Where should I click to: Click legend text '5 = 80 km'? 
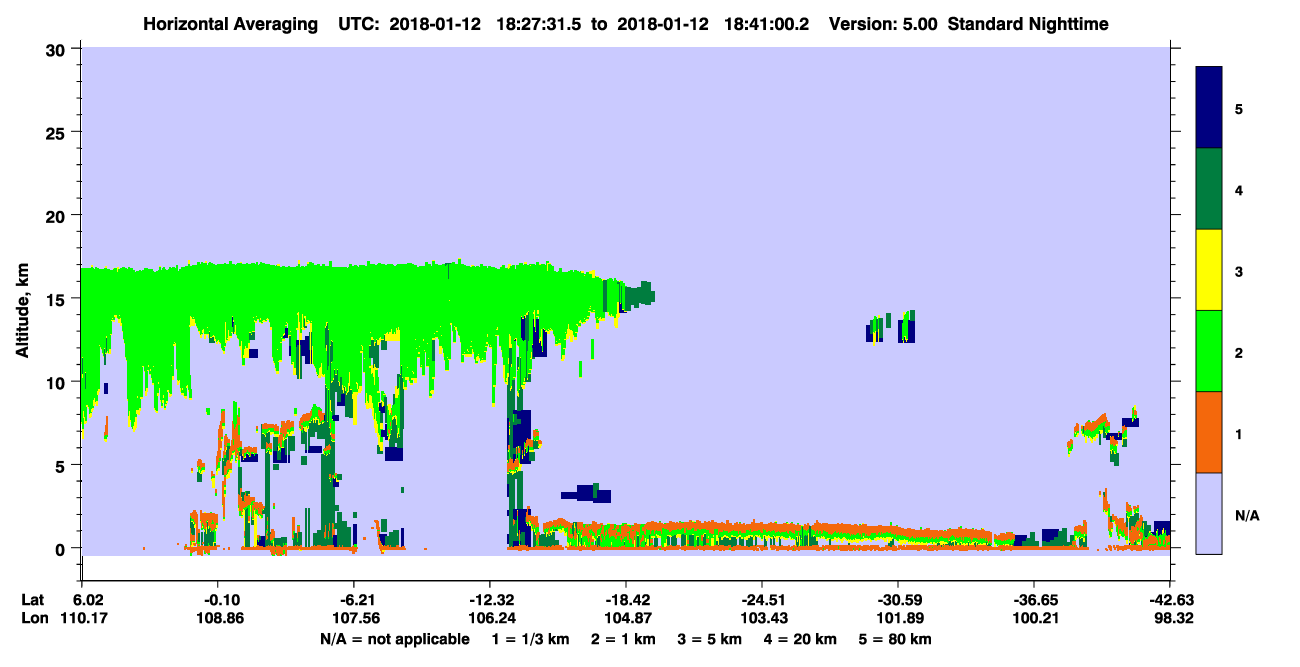point(897,639)
